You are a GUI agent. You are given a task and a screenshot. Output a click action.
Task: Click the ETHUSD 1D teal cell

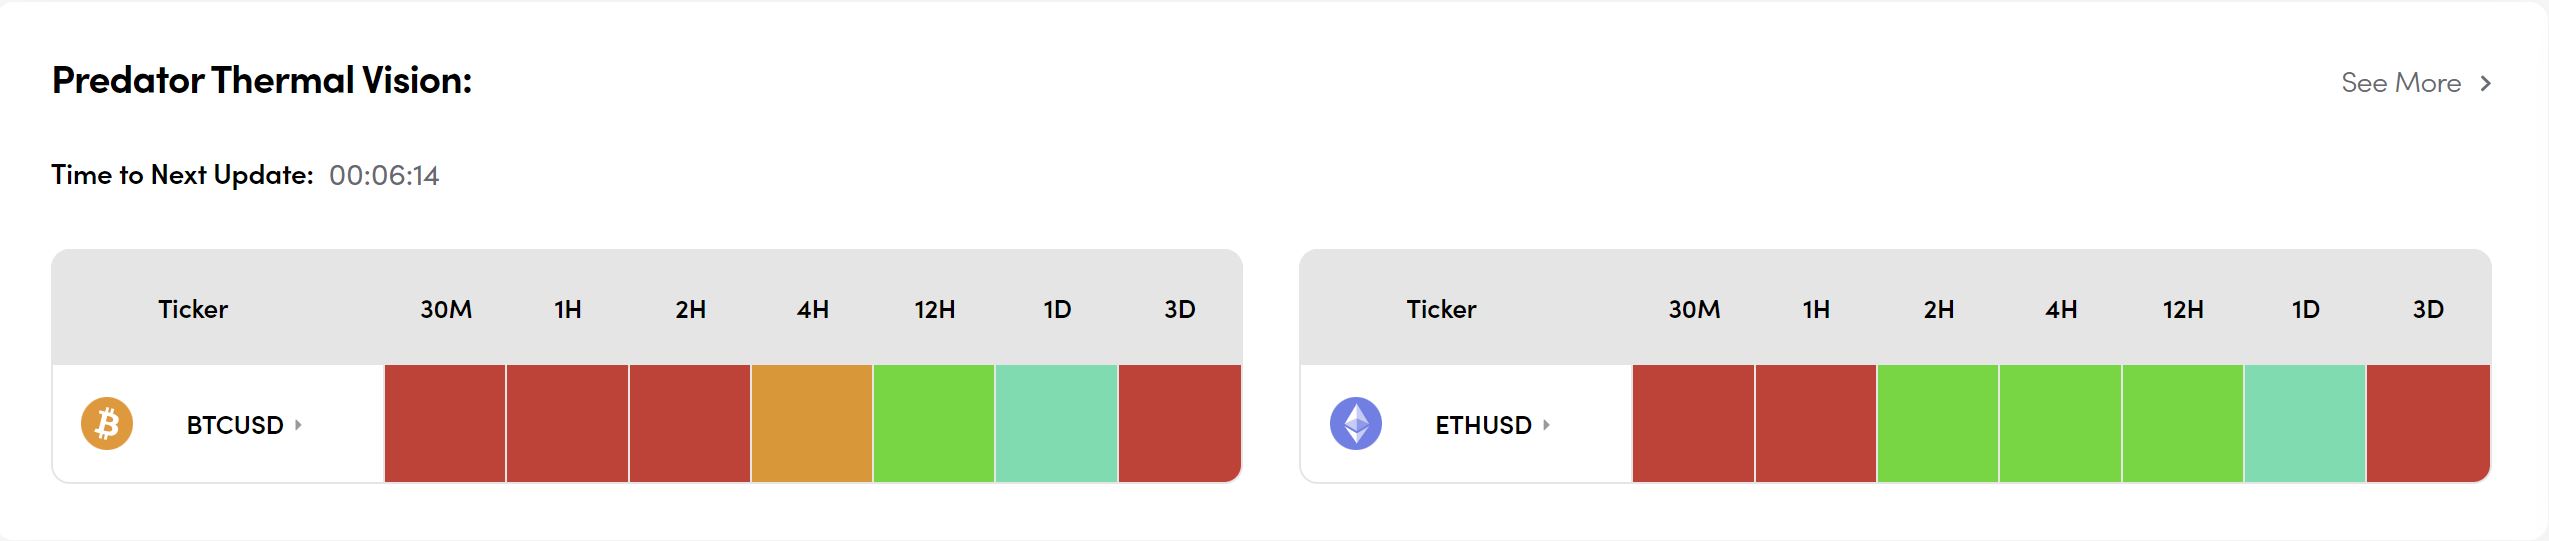coord(2305,423)
